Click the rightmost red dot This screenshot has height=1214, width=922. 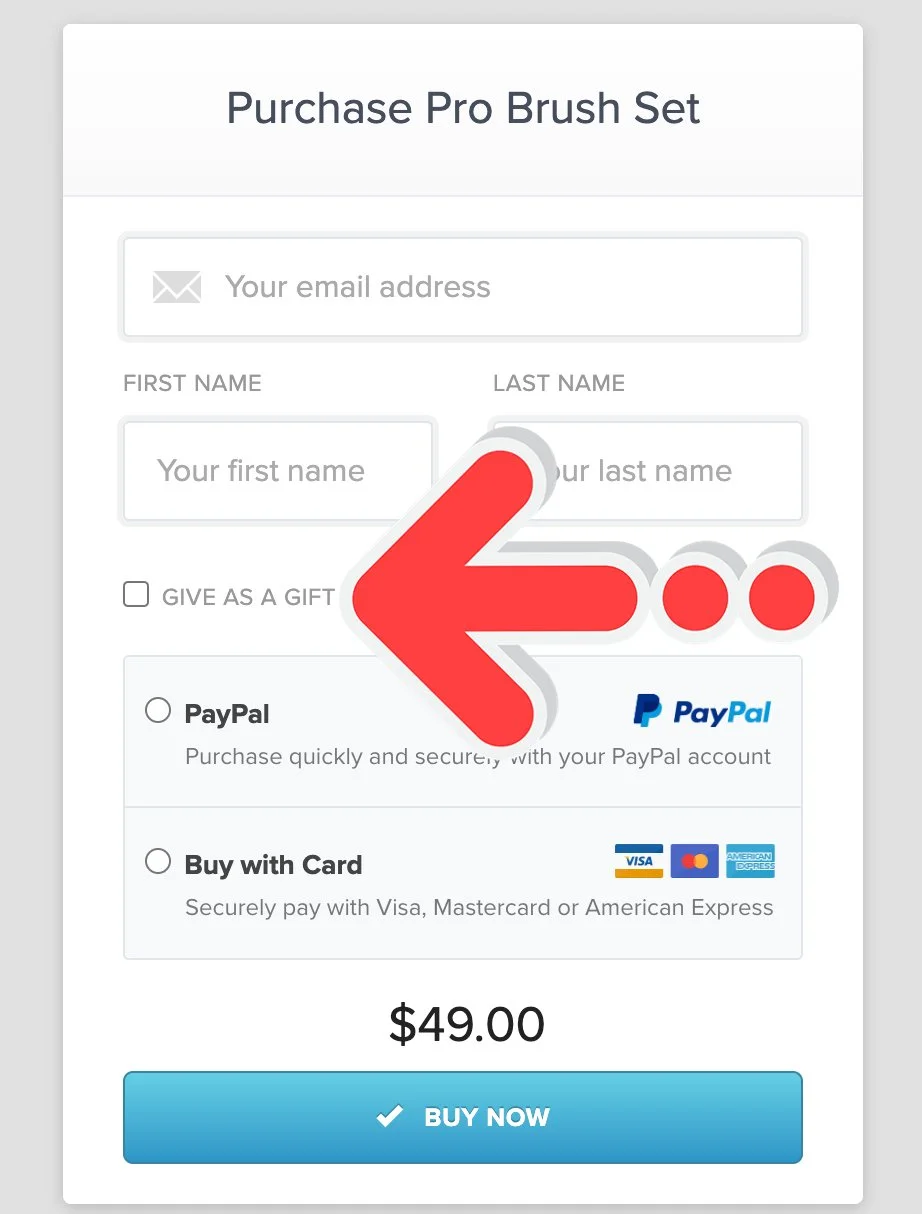point(782,598)
